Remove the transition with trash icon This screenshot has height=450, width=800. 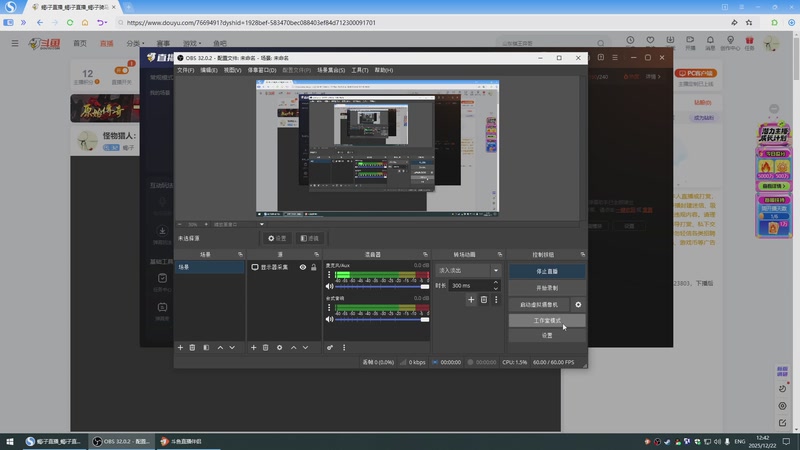pyautogui.click(x=484, y=299)
